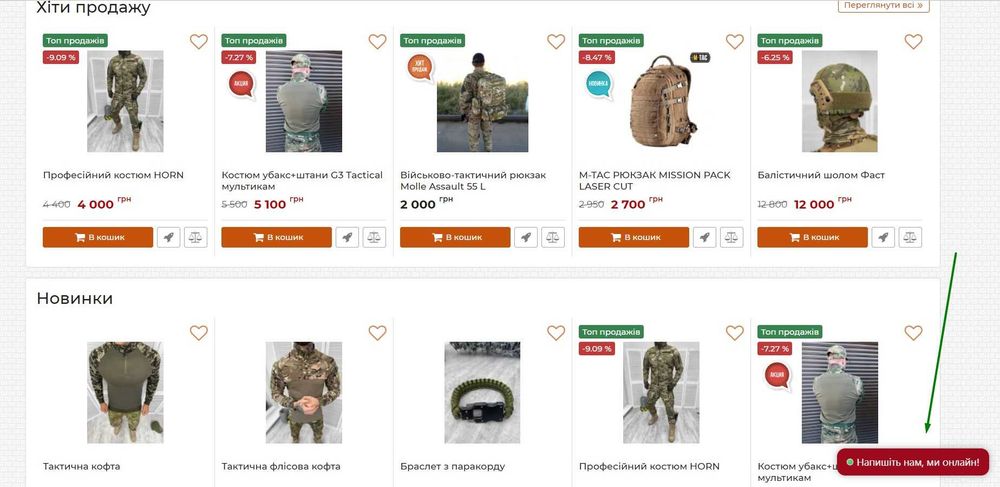The height and width of the screenshot is (487, 1000).
Task: Compare Військово-тактичний рюкзак using scales icon
Action: [553, 238]
